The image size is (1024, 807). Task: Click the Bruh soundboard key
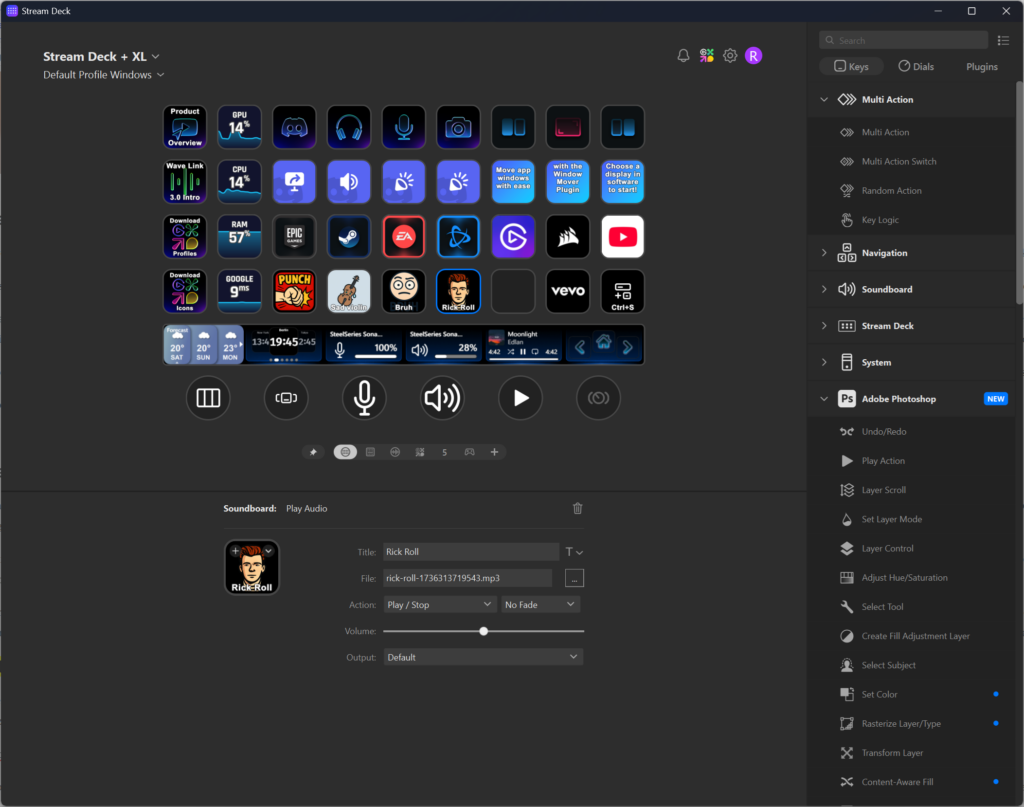tap(404, 291)
